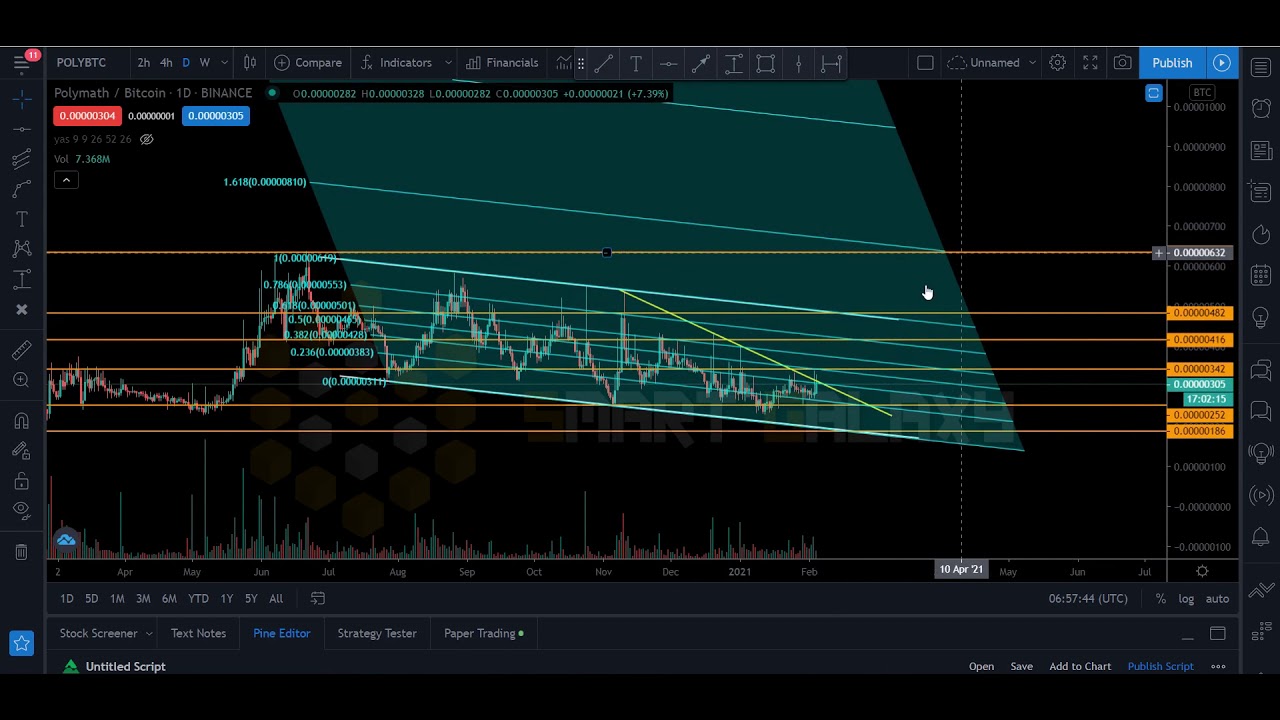Screen dimensions: 1280x720
Task: Open price scale settings gear at bottom right
Action: point(1202,571)
